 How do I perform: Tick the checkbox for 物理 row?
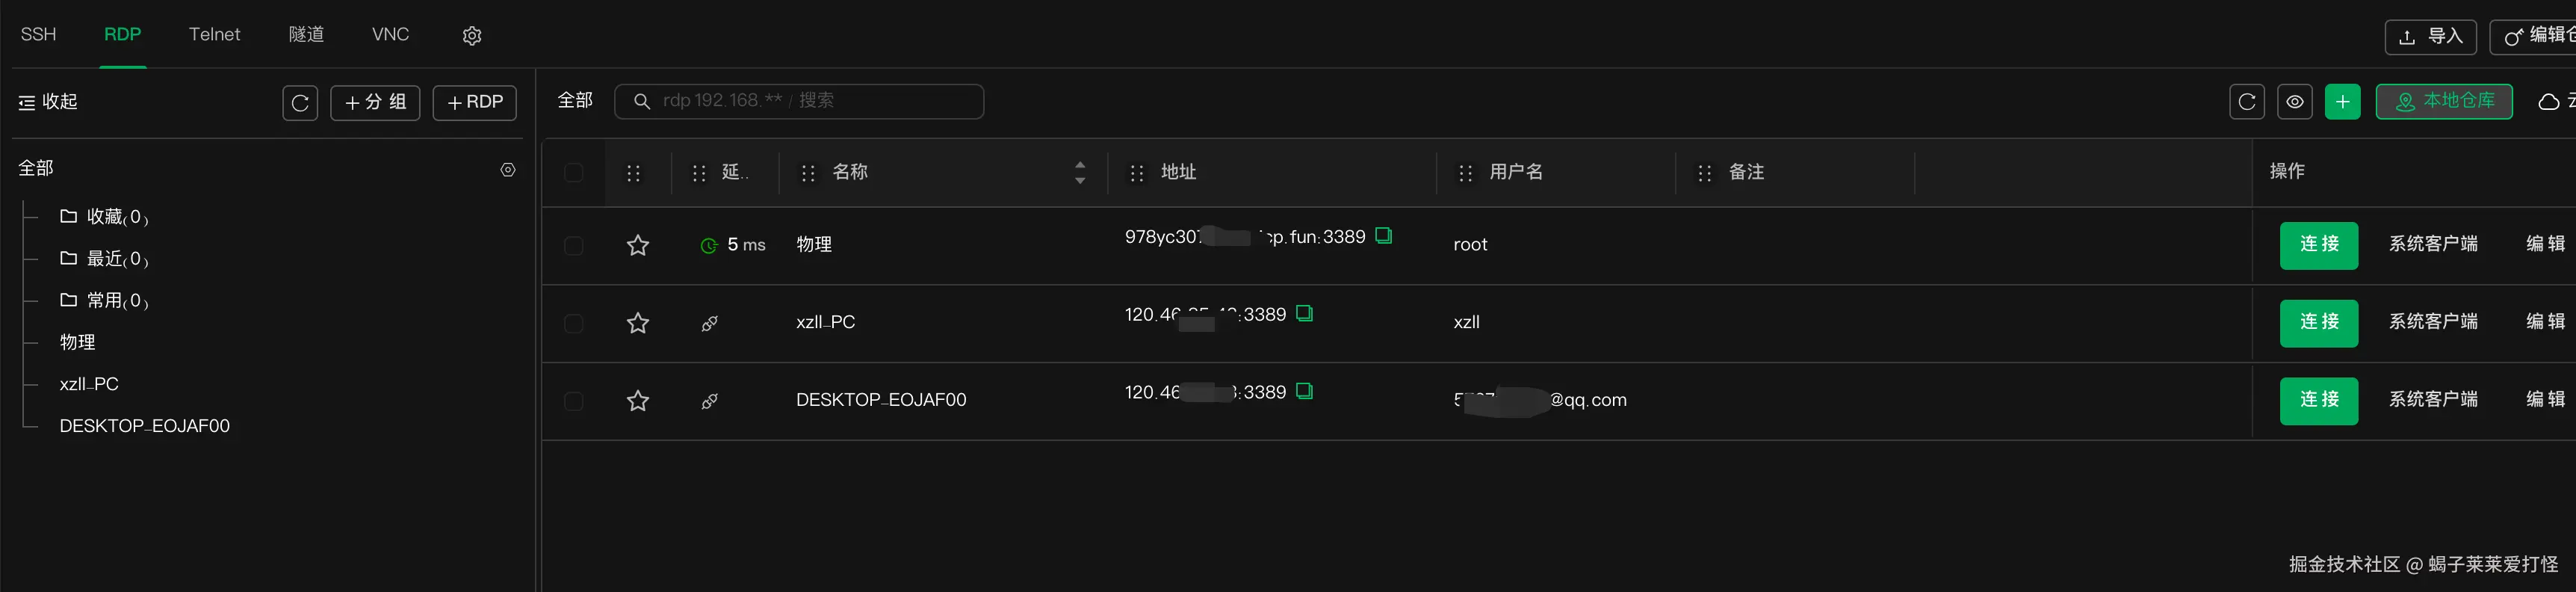point(573,245)
